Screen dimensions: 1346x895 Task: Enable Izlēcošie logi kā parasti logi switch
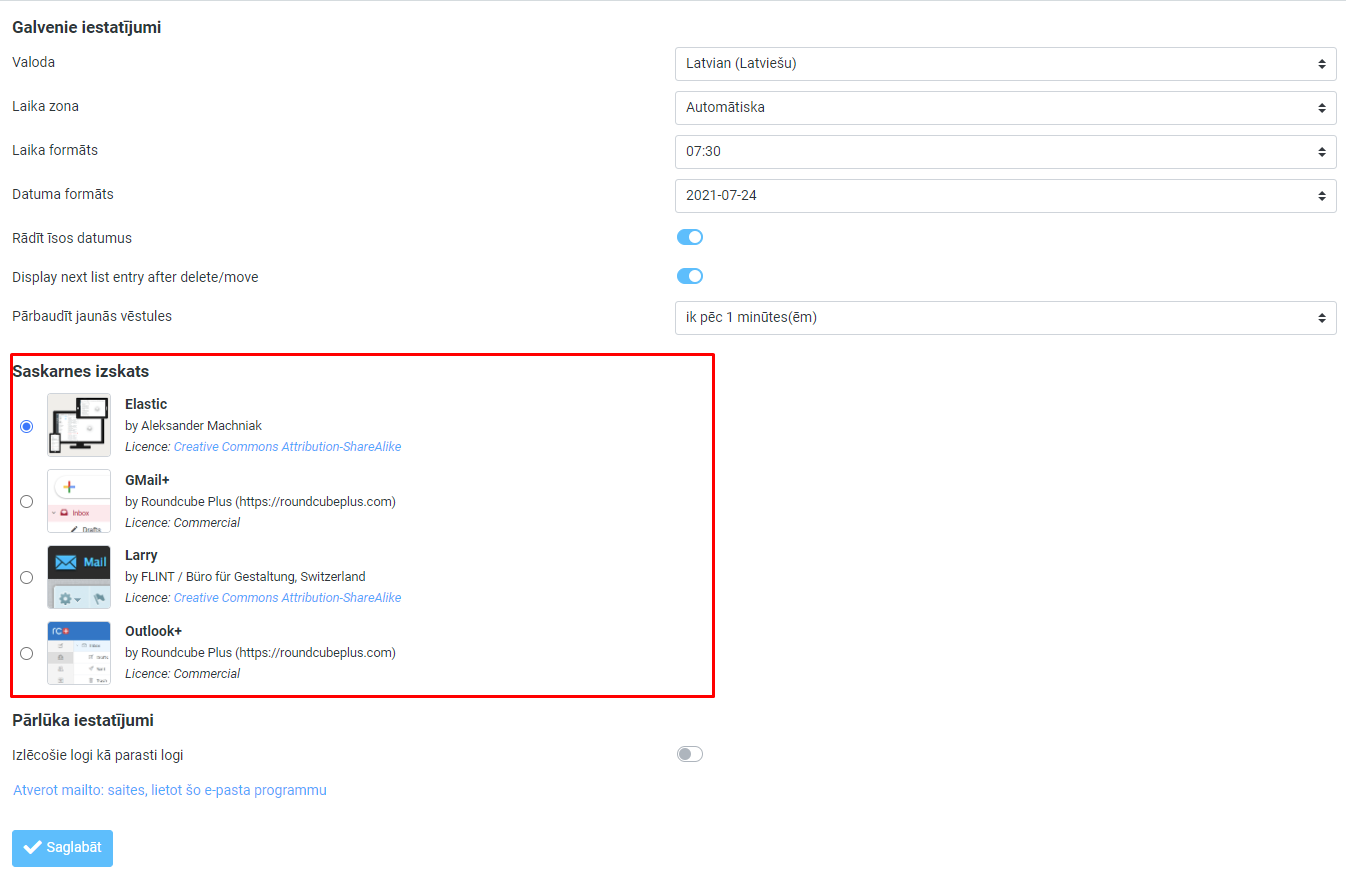click(690, 754)
